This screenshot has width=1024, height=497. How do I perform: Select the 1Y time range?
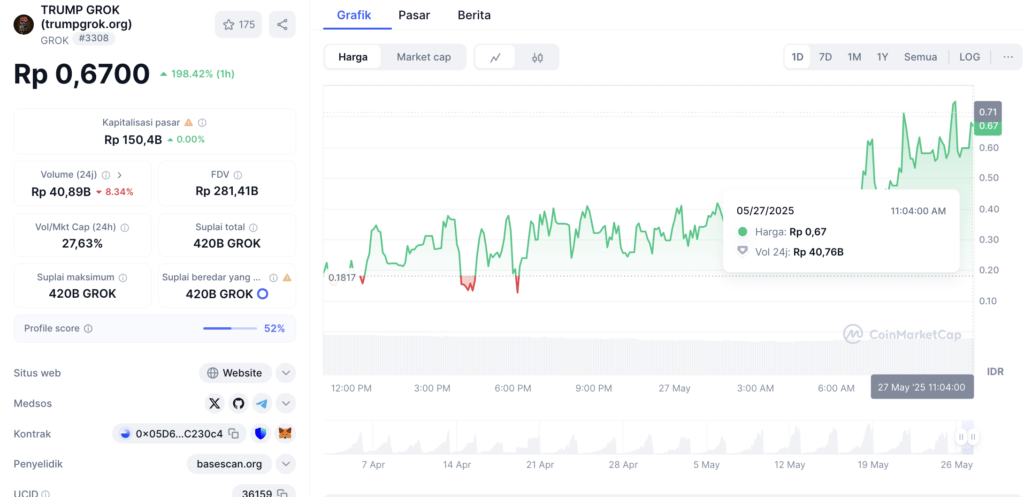click(x=882, y=57)
